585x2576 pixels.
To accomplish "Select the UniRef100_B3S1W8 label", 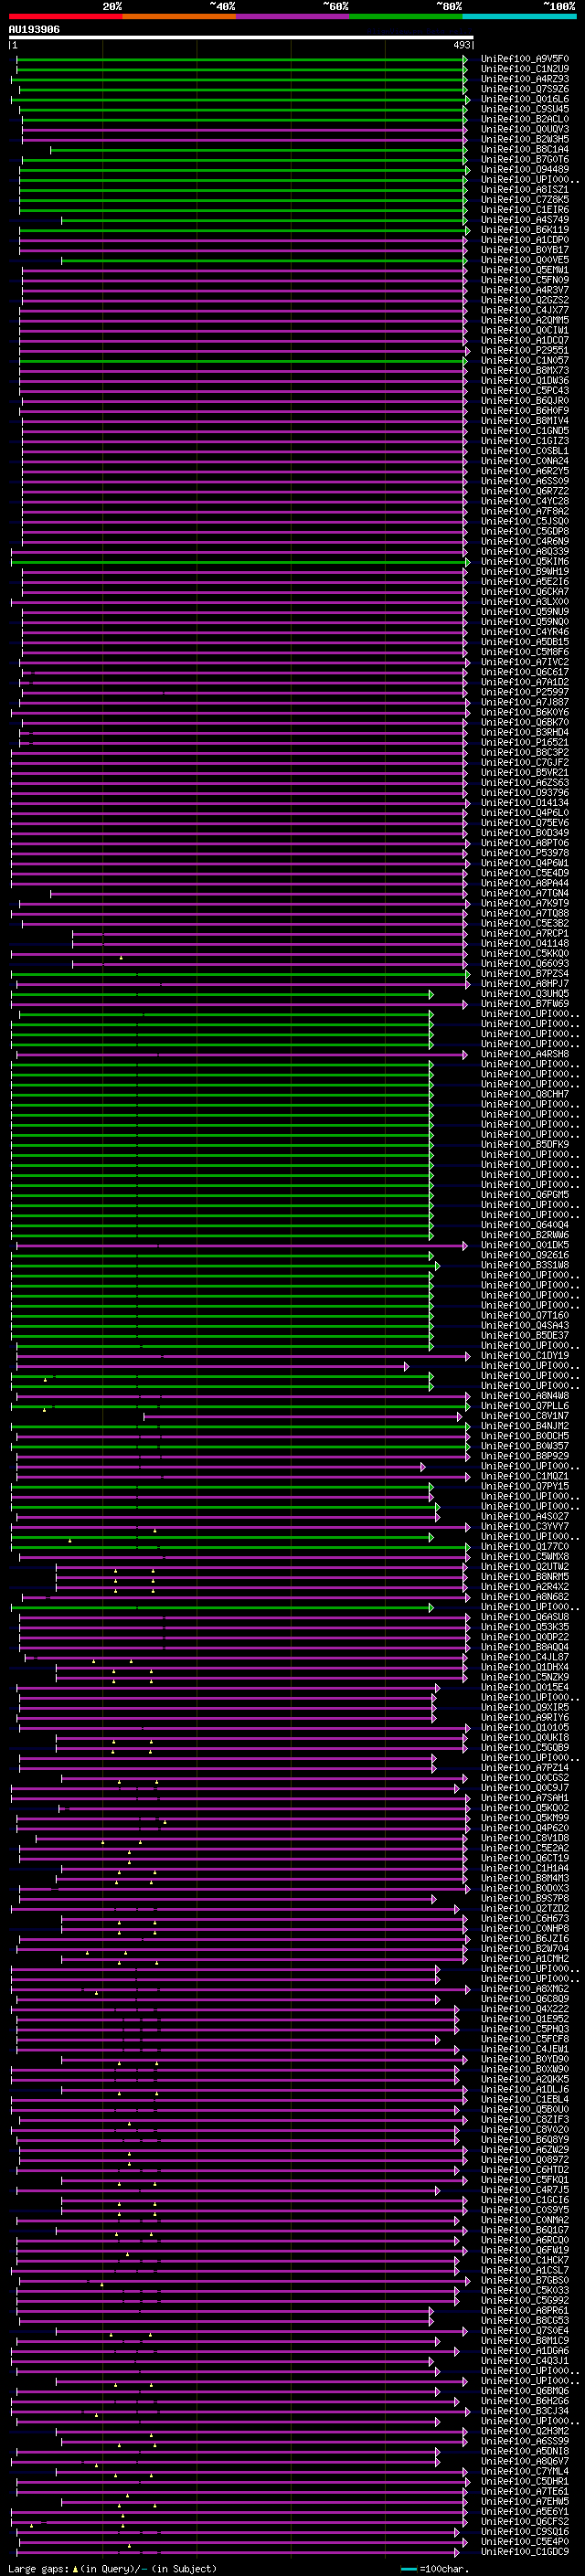I will [525, 1264].
